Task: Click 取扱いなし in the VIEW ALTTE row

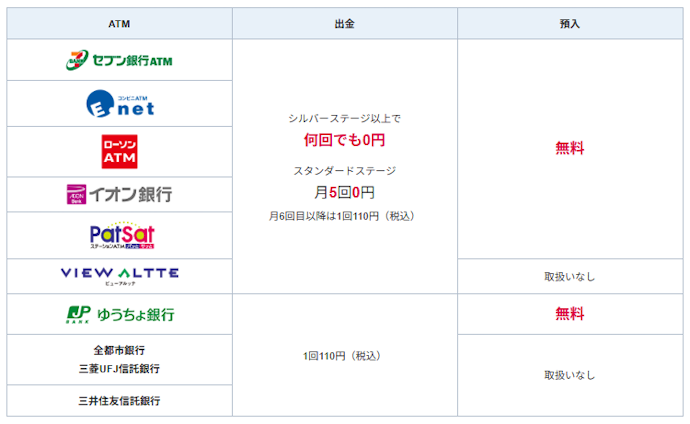Action: (570, 277)
